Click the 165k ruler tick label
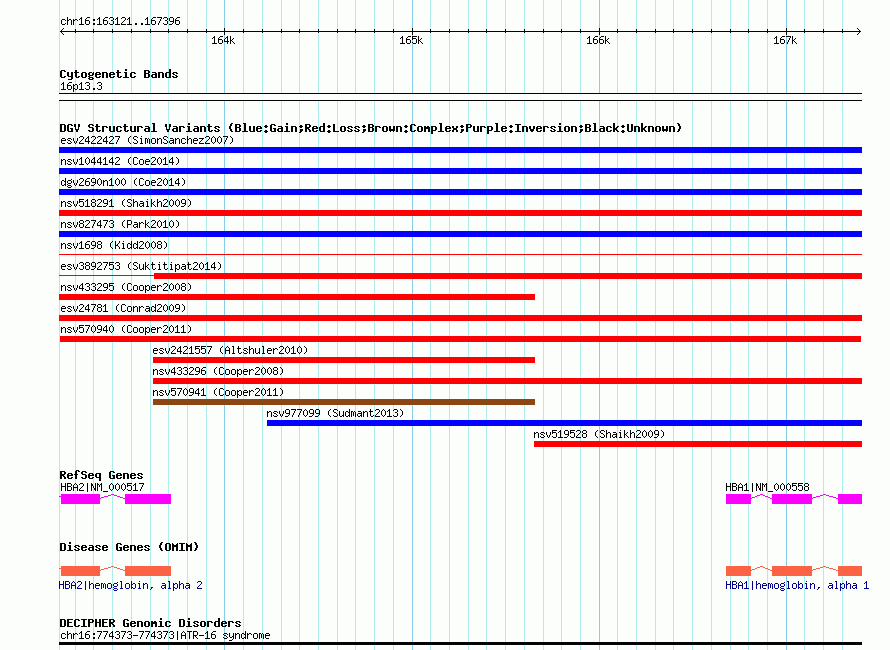 [410, 40]
